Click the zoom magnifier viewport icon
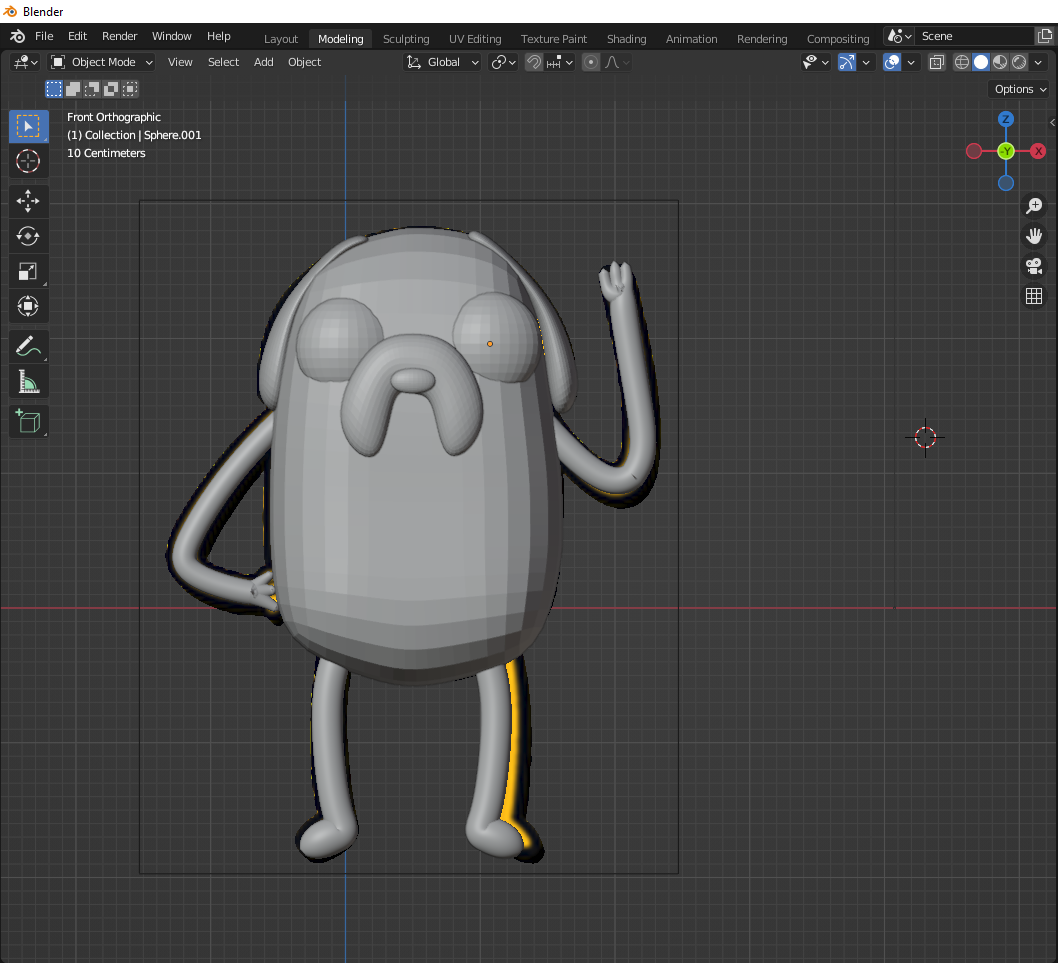Image resolution: width=1058 pixels, height=963 pixels. 1034,206
